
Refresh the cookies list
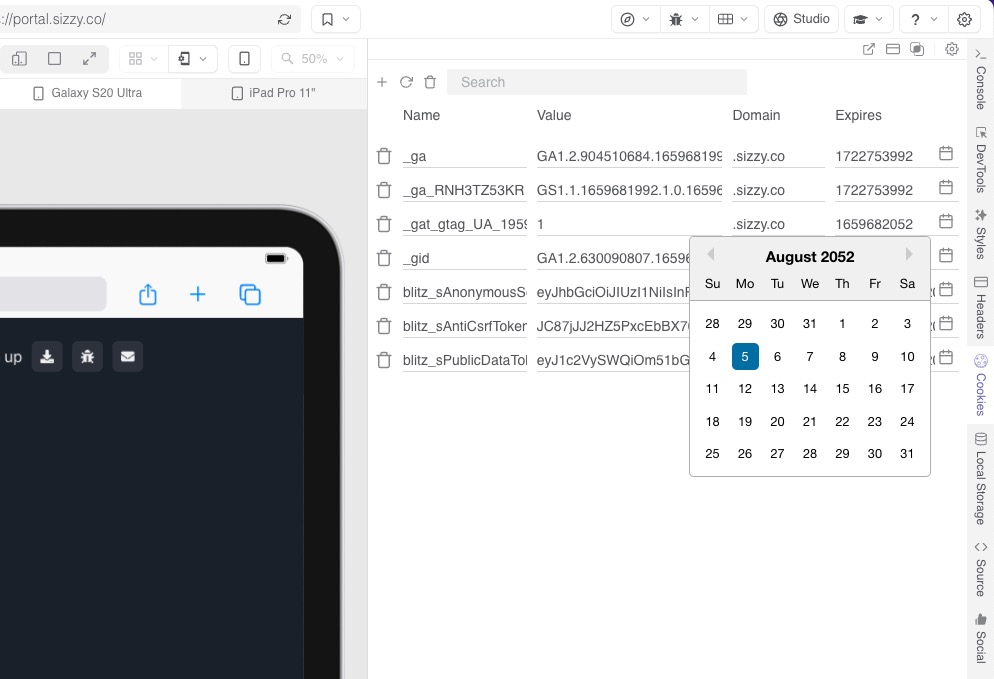coord(406,82)
